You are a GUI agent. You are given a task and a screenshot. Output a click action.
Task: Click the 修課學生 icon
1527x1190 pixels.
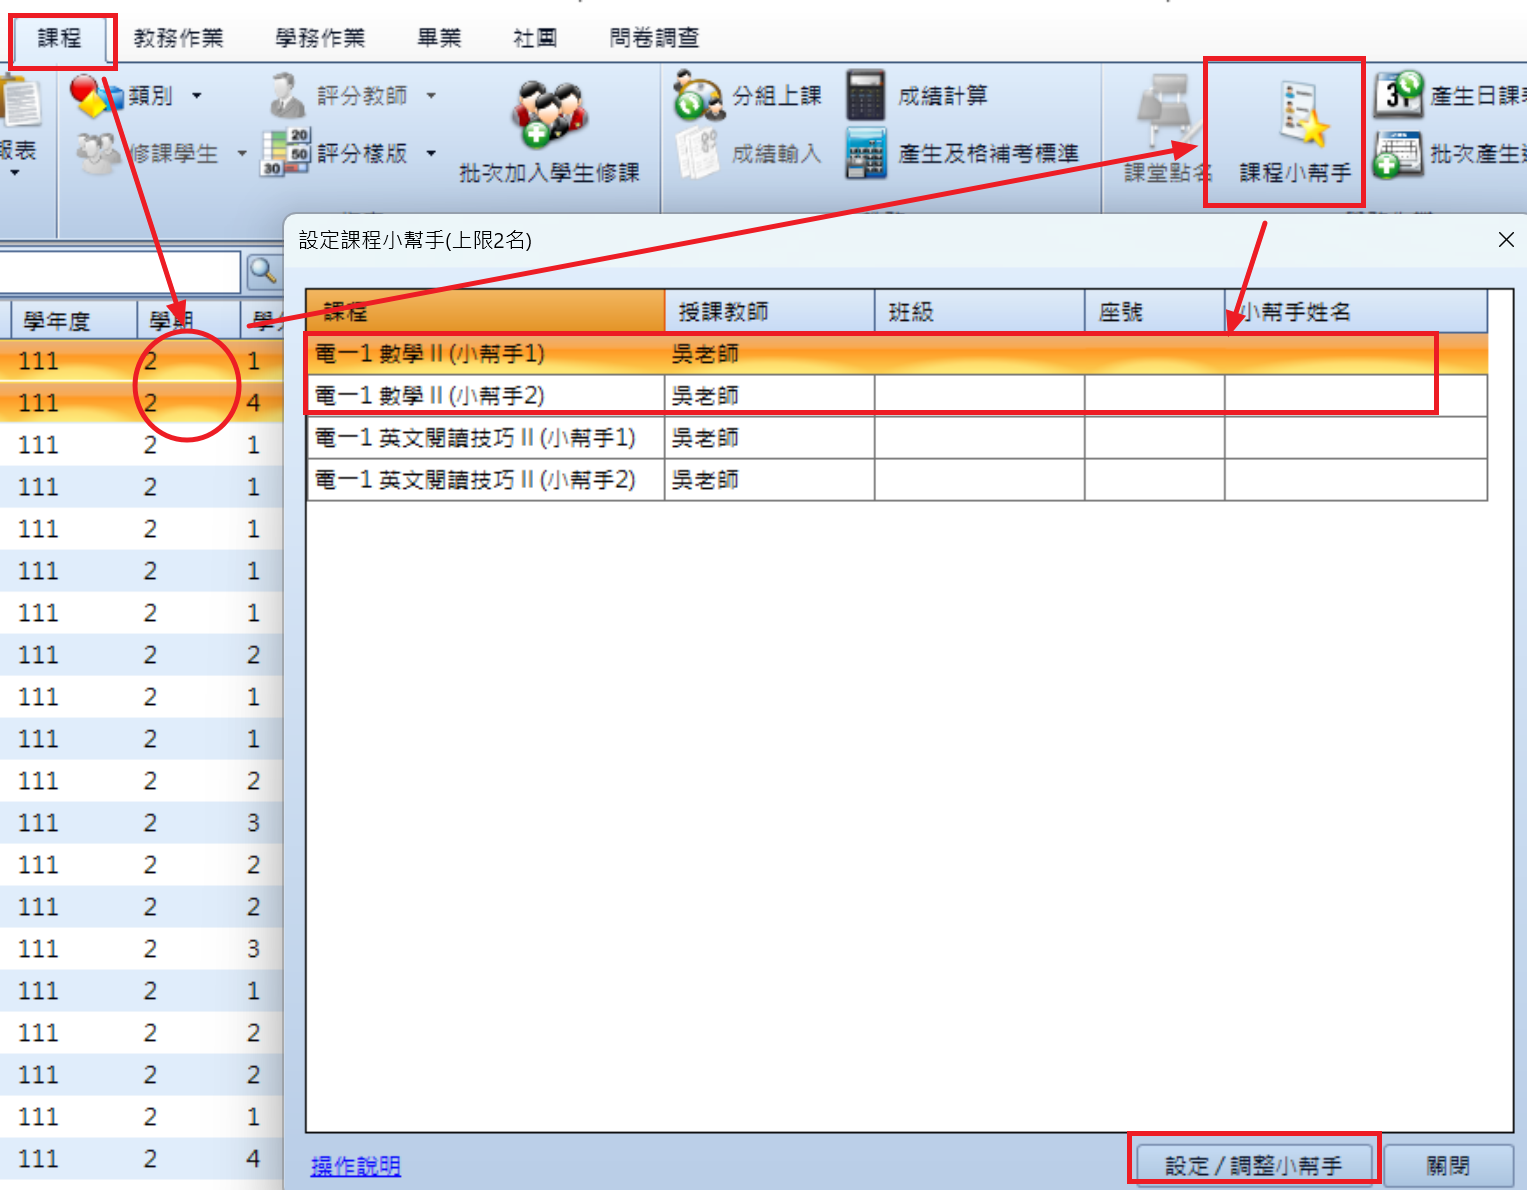[x=97, y=154]
